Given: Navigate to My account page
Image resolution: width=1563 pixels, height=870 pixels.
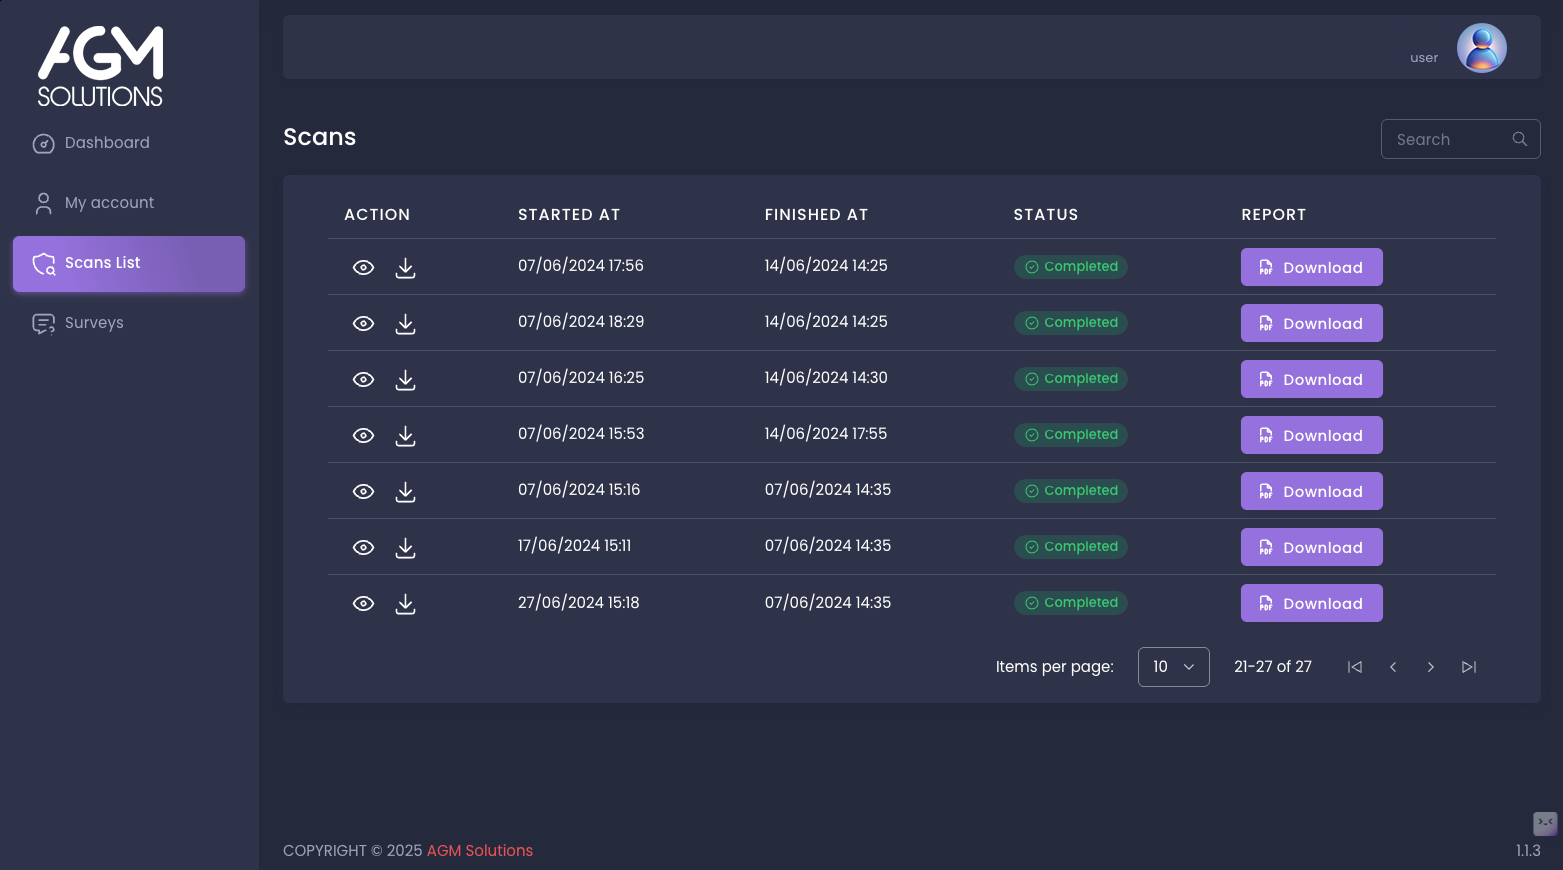Looking at the screenshot, I should click(x=109, y=203).
